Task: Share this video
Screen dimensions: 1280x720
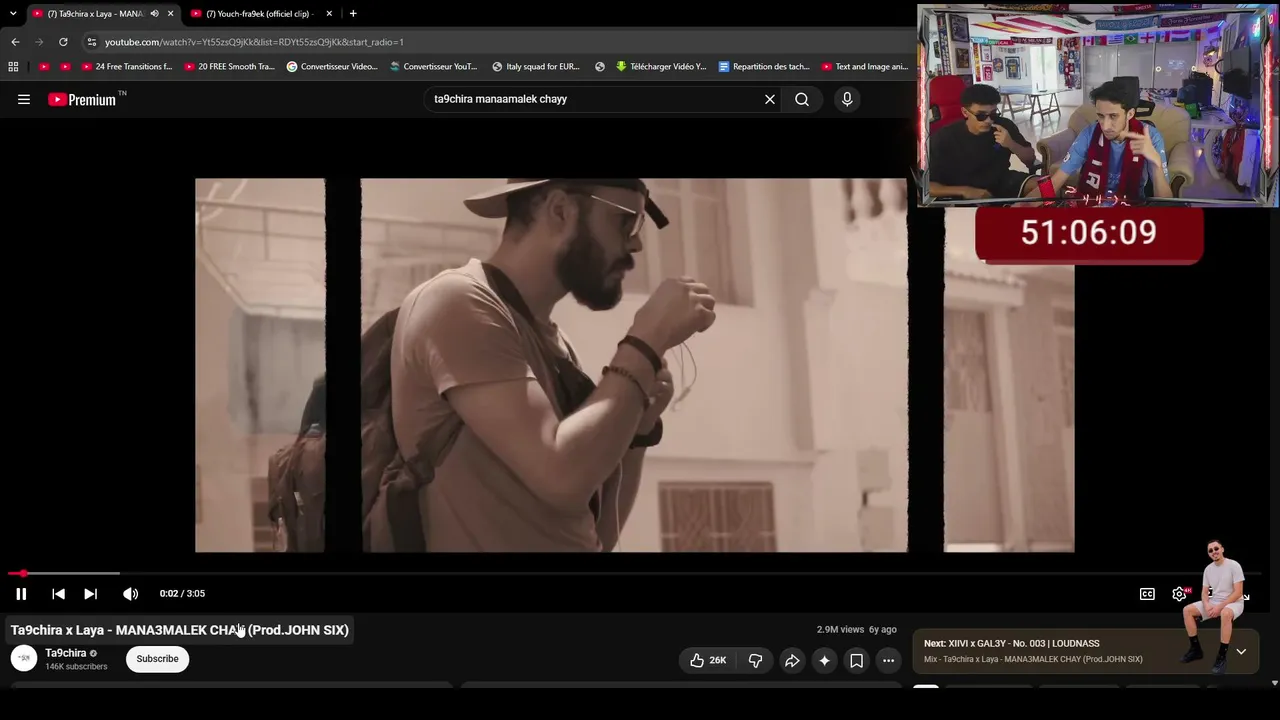Action: pos(791,660)
